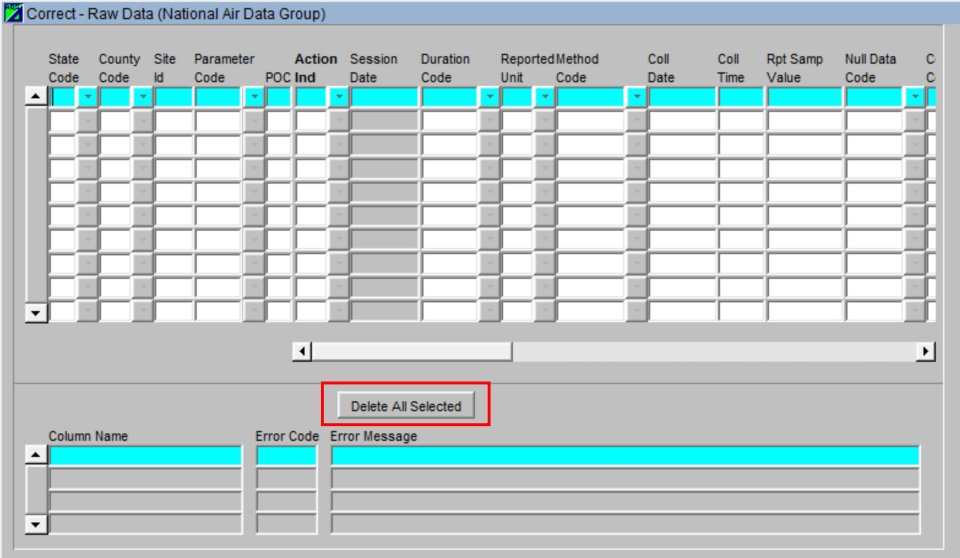Expand the Duration Code dropdown in the first row

[489, 97]
